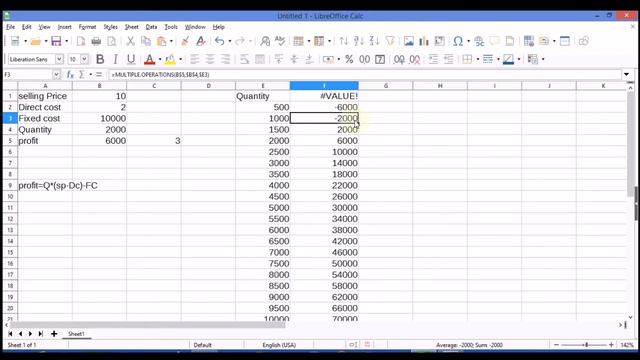
Task: Click the row 5 header
Action: coord(10,141)
